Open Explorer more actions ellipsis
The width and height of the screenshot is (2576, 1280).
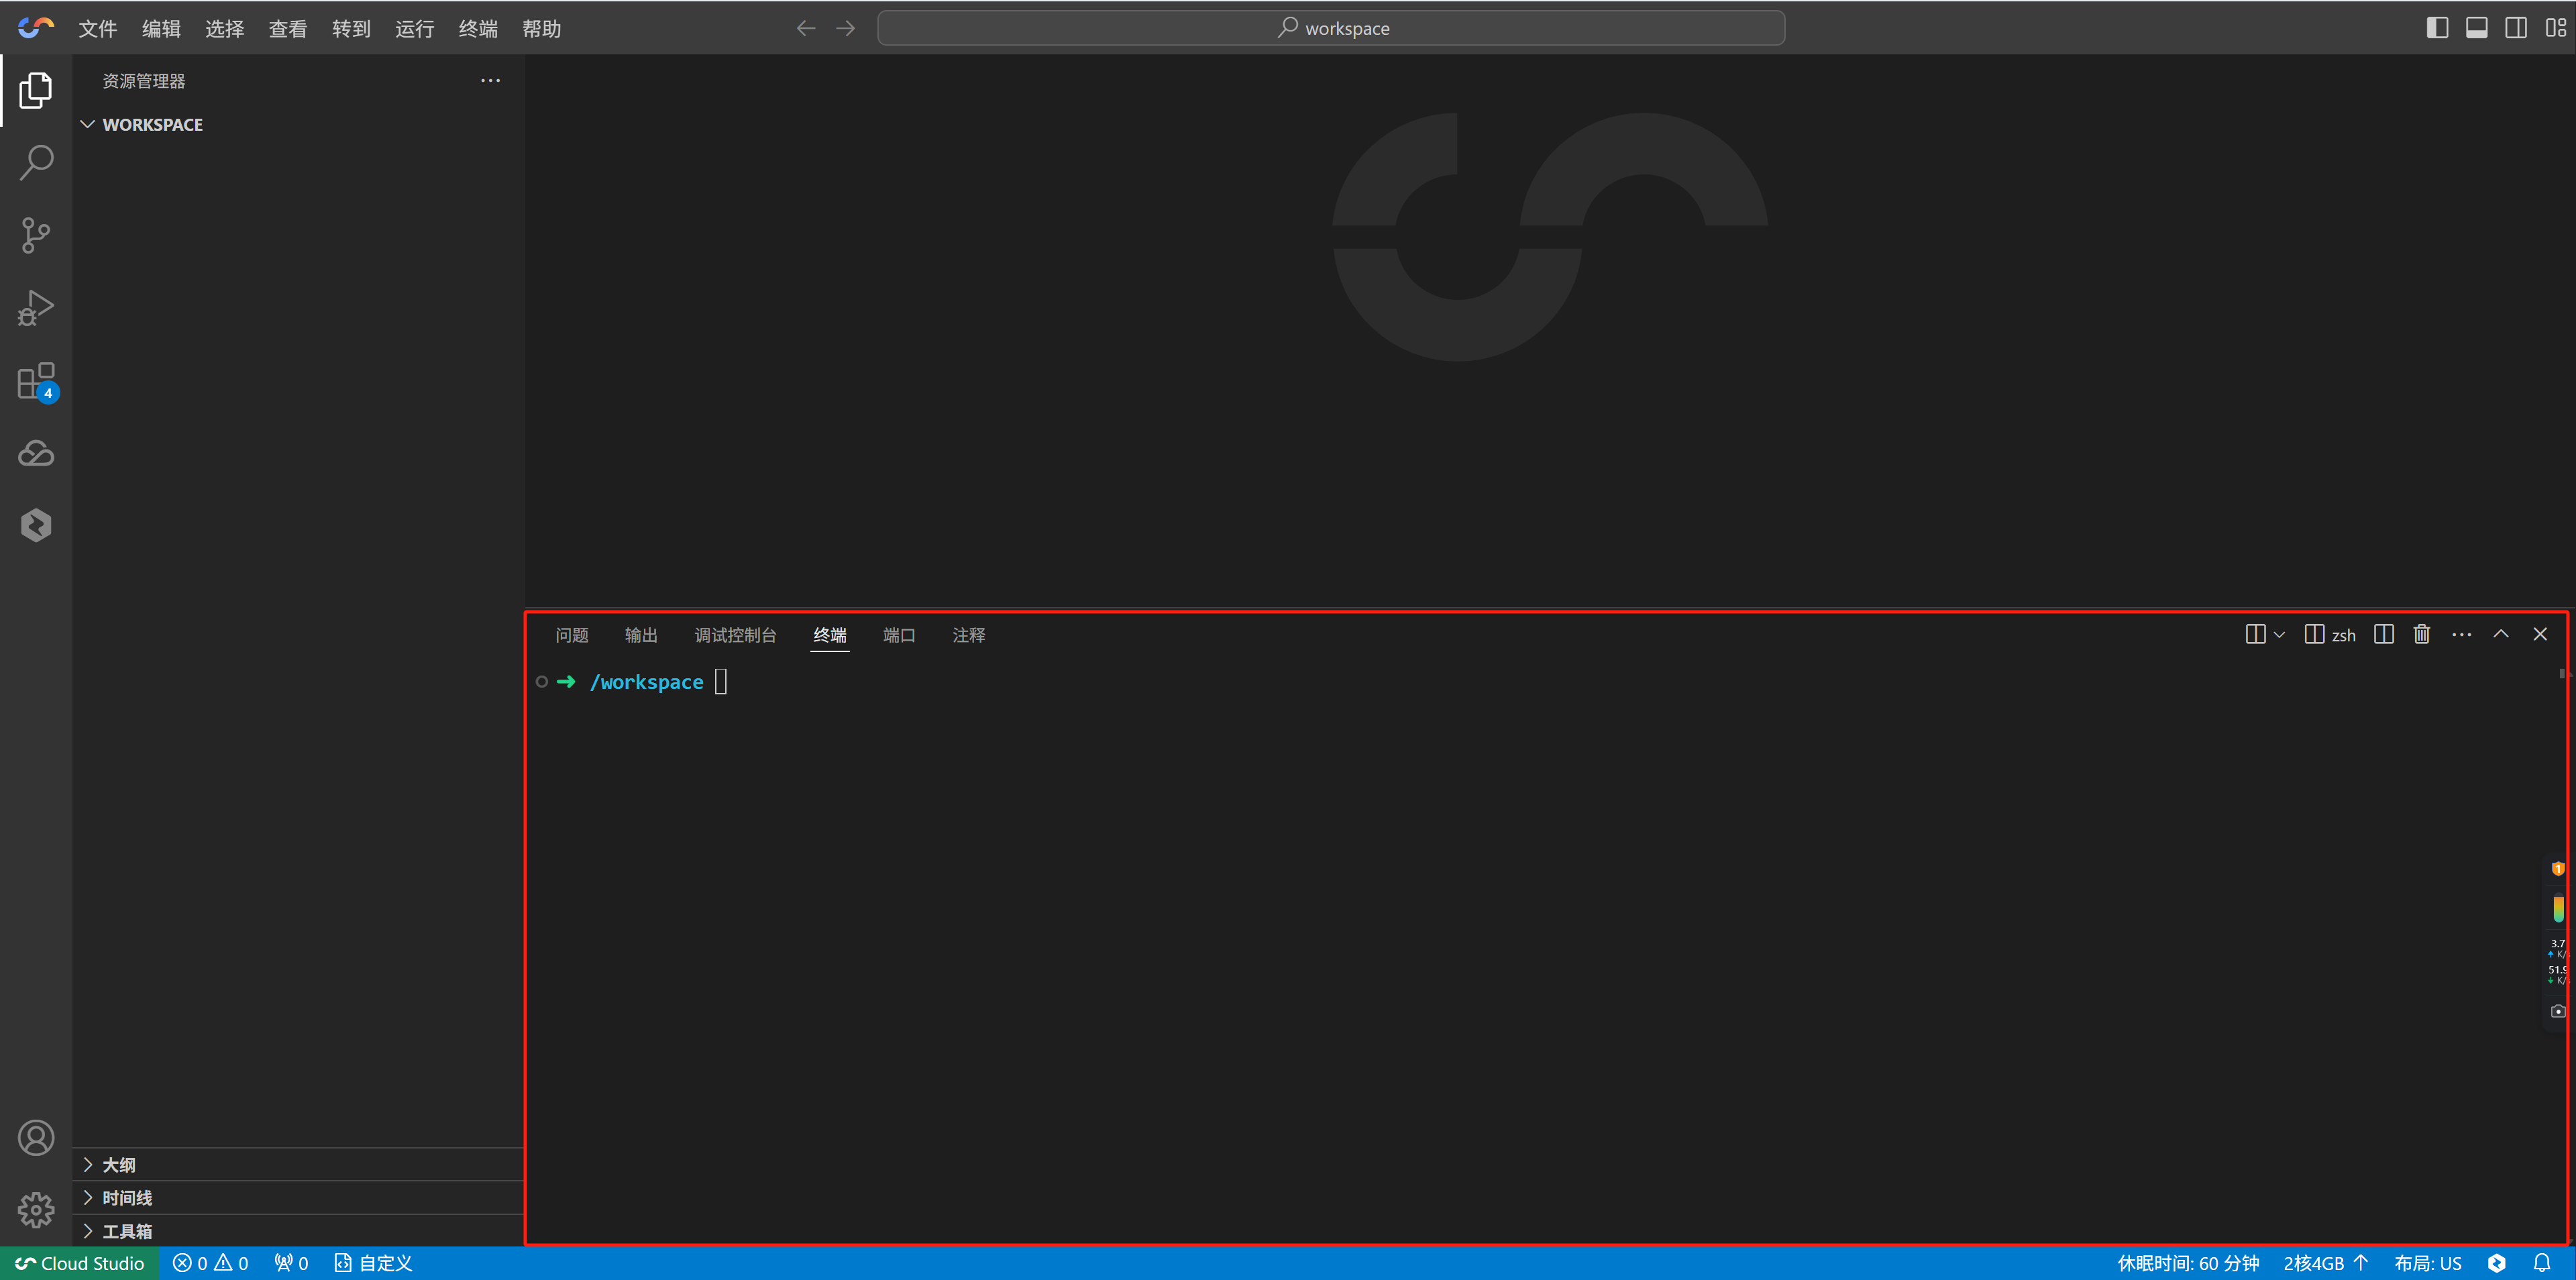[490, 81]
